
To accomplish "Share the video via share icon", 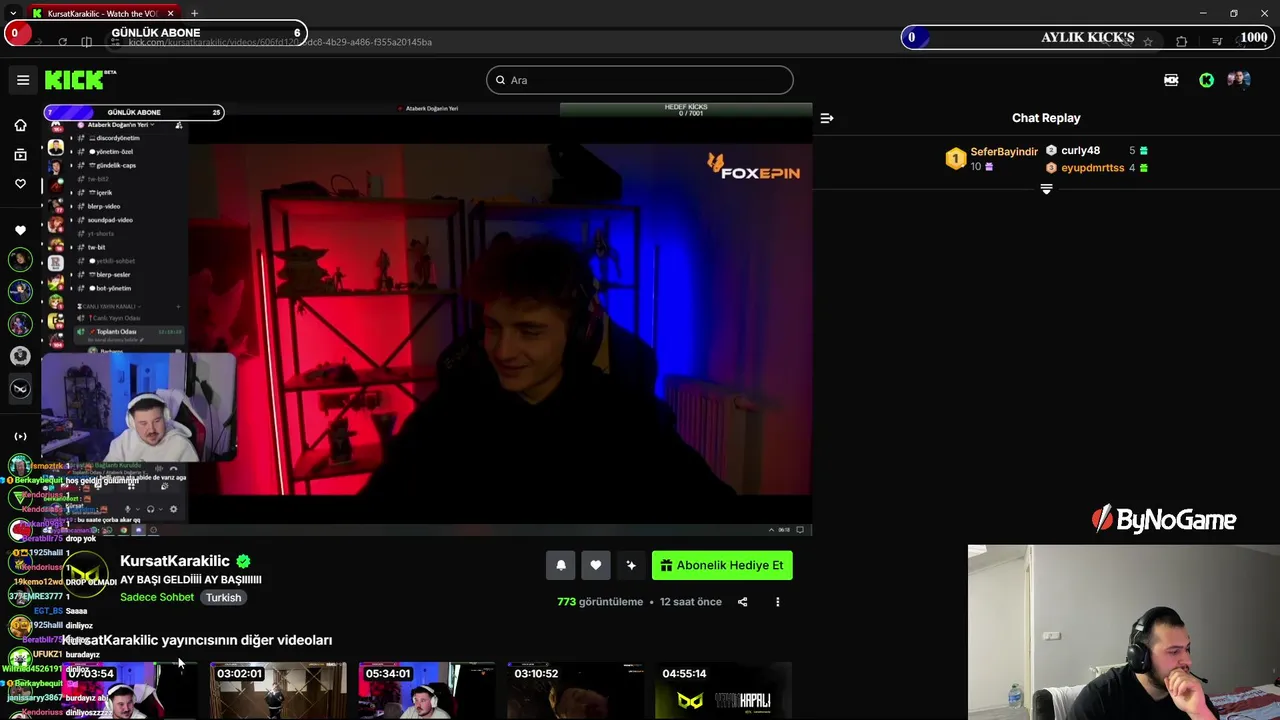I will click(x=742, y=602).
